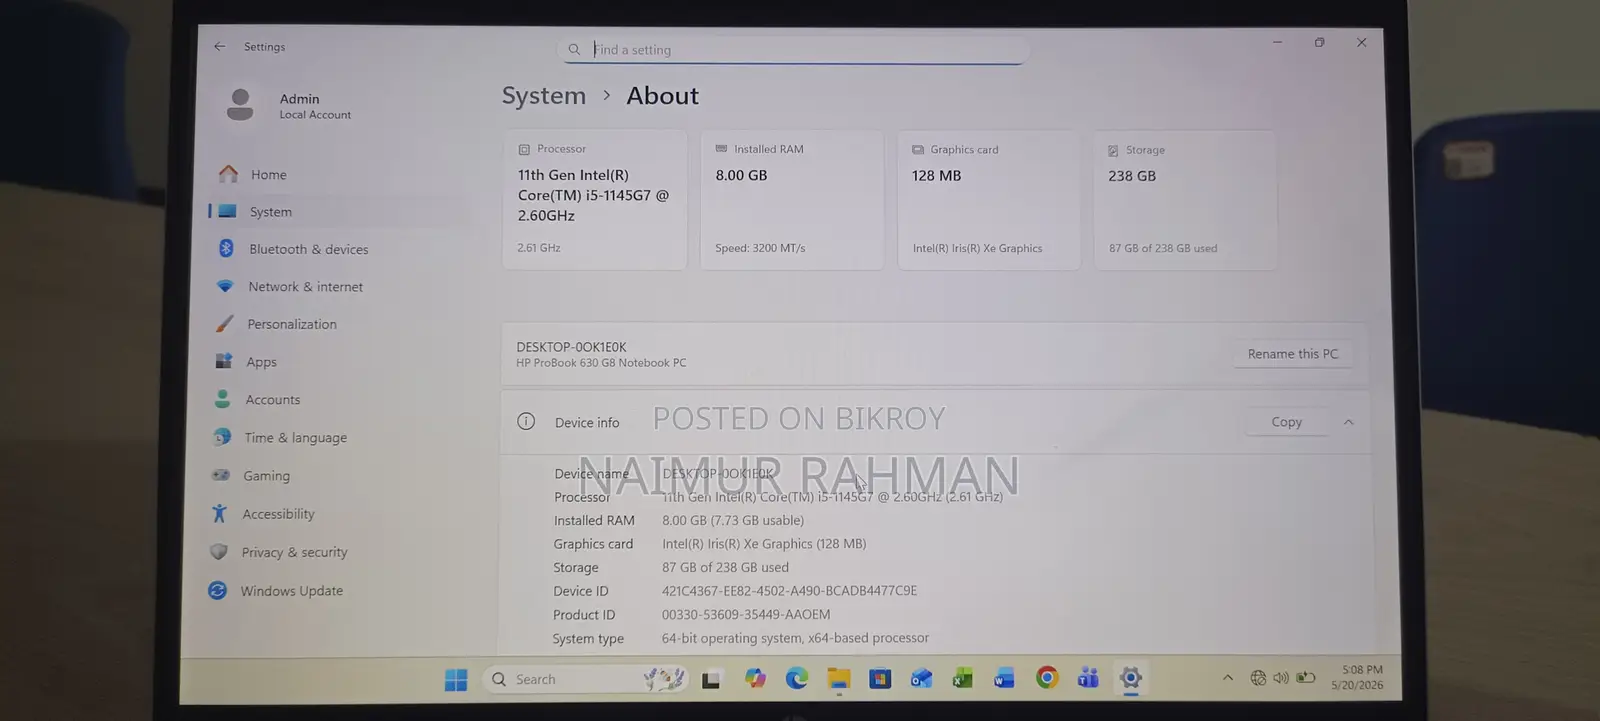Open File Explorer from the taskbar
The image size is (1600, 721).
tap(838, 679)
